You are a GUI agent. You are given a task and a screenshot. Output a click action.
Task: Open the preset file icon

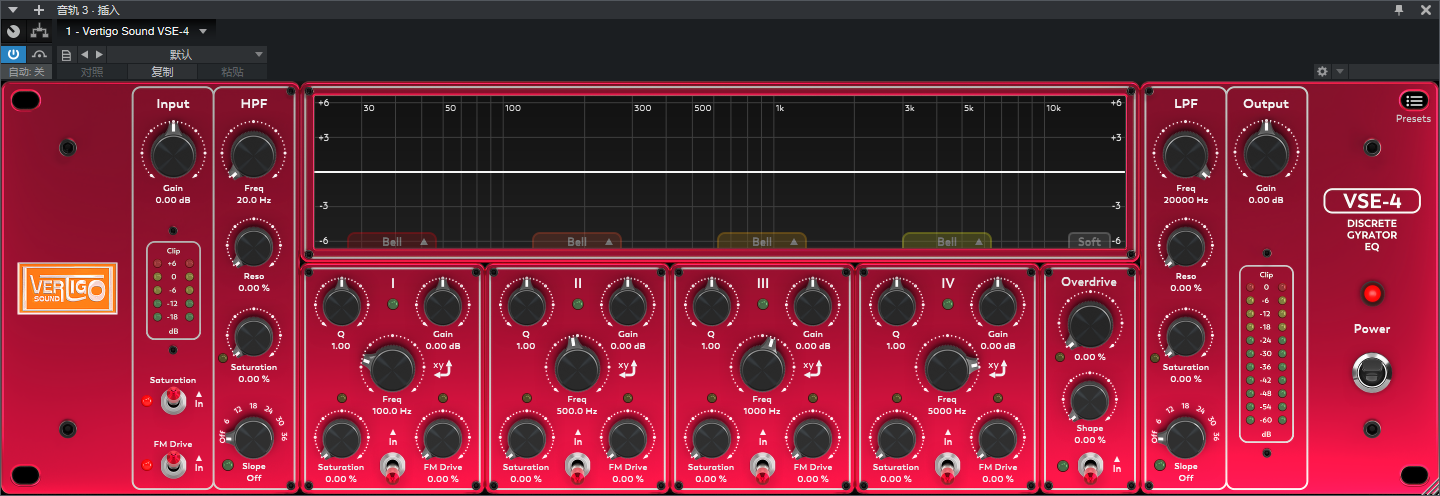66,54
